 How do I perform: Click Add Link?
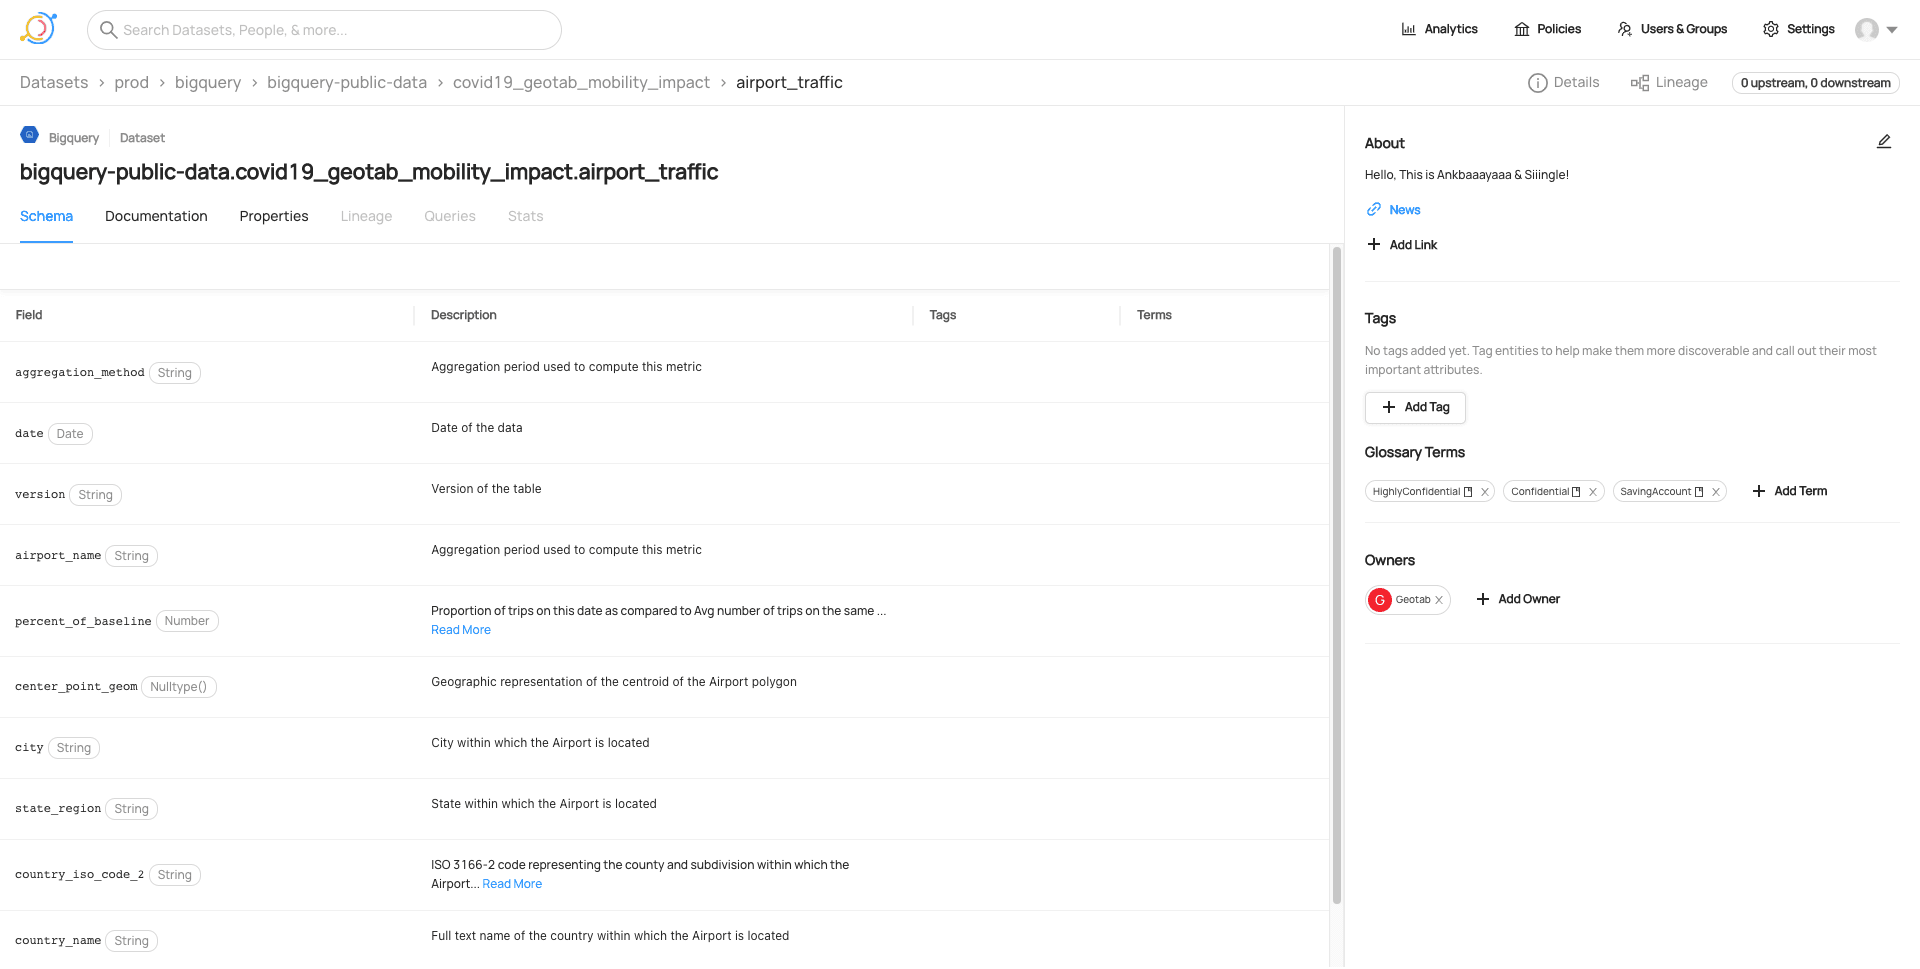coord(1402,245)
